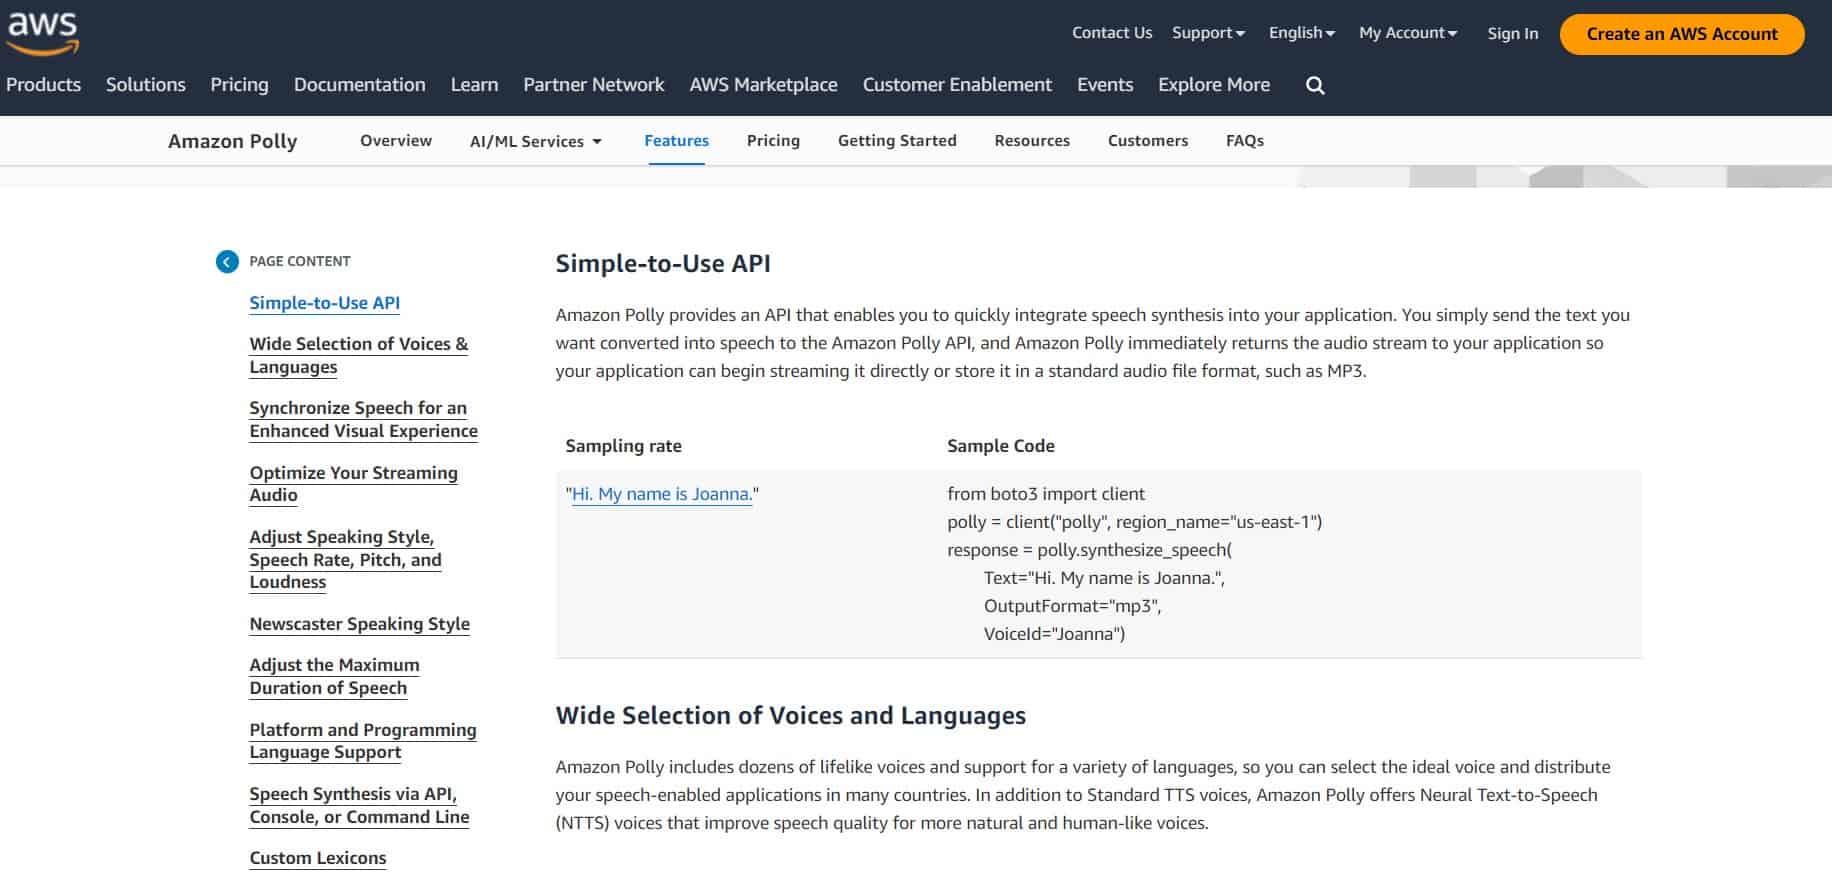This screenshot has height=875, width=1832.
Task: Click the 'from boto3 import client' code line
Action: coord(1046,494)
